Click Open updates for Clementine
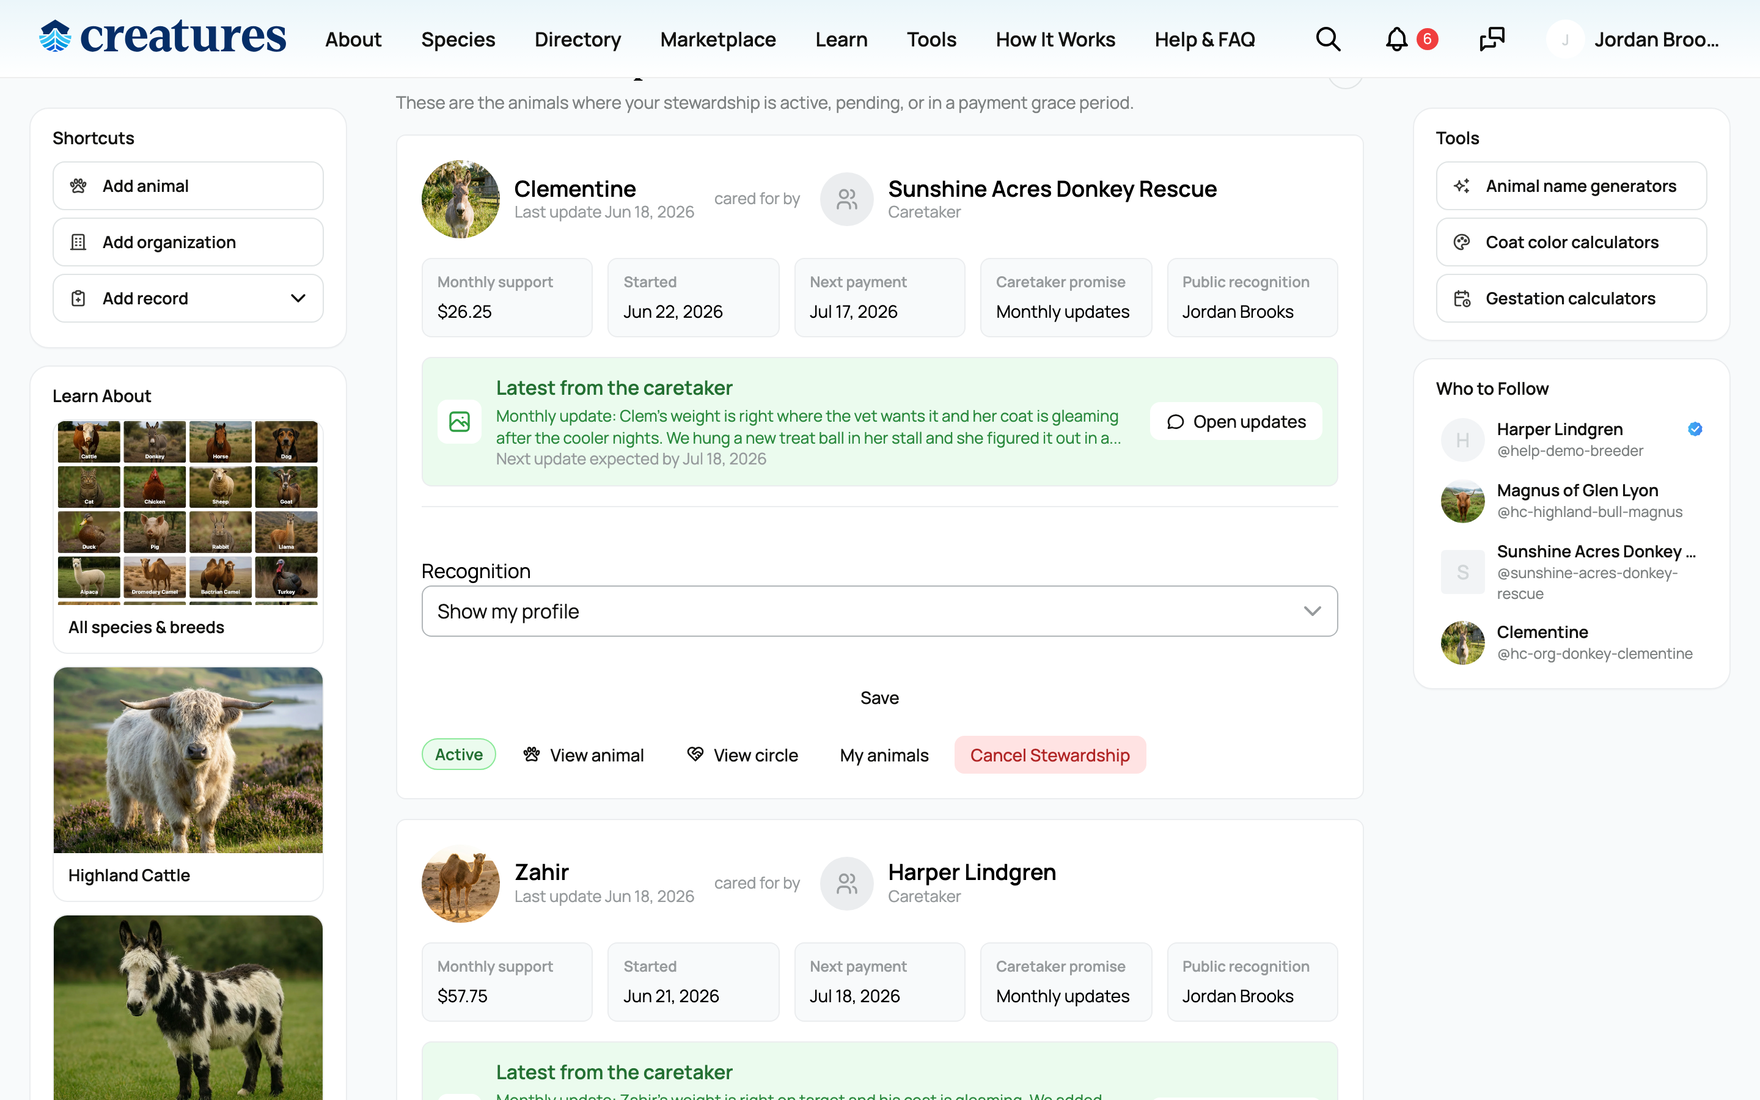This screenshot has height=1100, width=1760. click(x=1236, y=422)
